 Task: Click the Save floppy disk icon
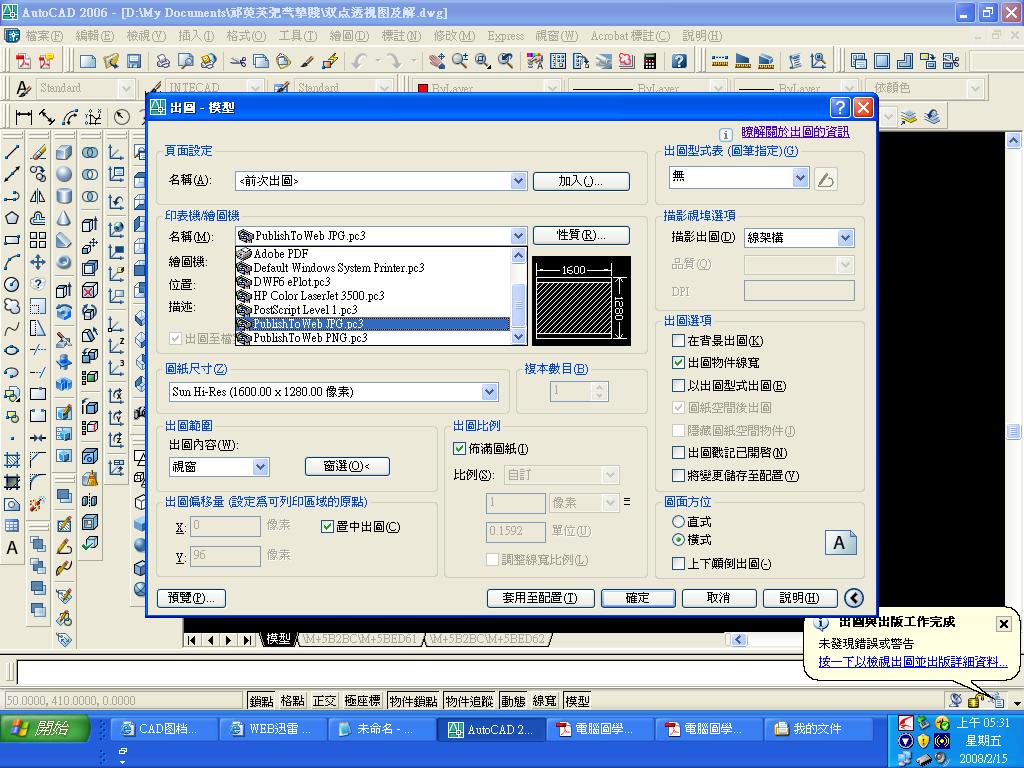click(x=134, y=61)
